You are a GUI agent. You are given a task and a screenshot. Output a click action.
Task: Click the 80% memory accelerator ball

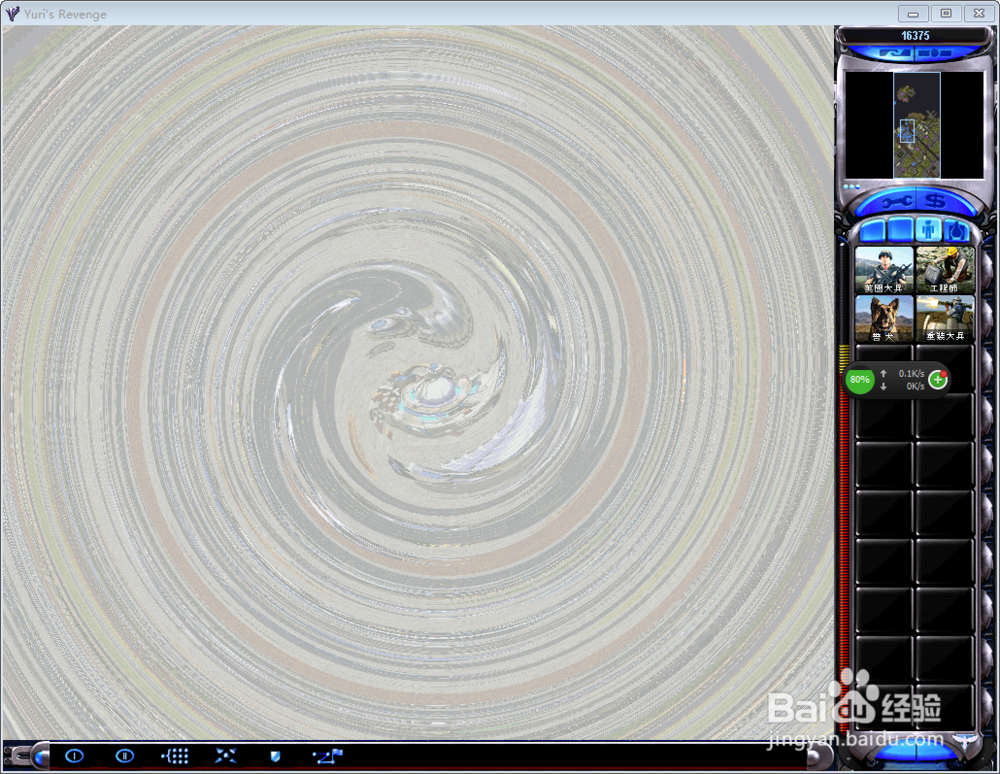[x=859, y=379]
